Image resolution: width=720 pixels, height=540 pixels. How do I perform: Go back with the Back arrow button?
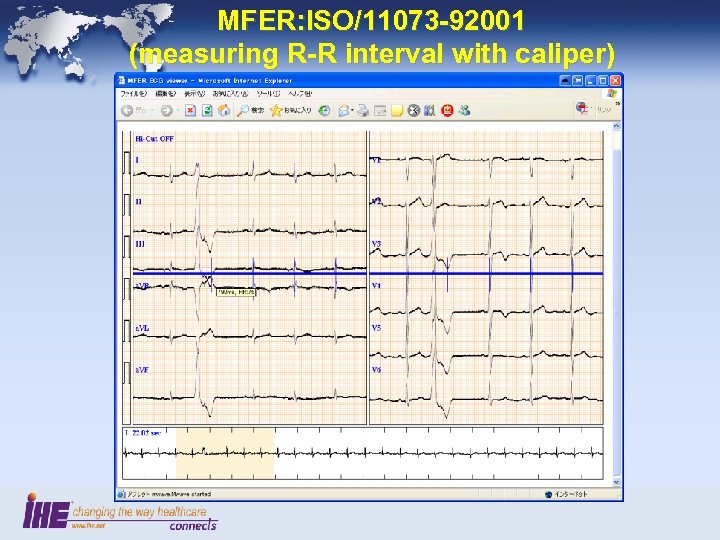pyautogui.click(x=127, y=111)
